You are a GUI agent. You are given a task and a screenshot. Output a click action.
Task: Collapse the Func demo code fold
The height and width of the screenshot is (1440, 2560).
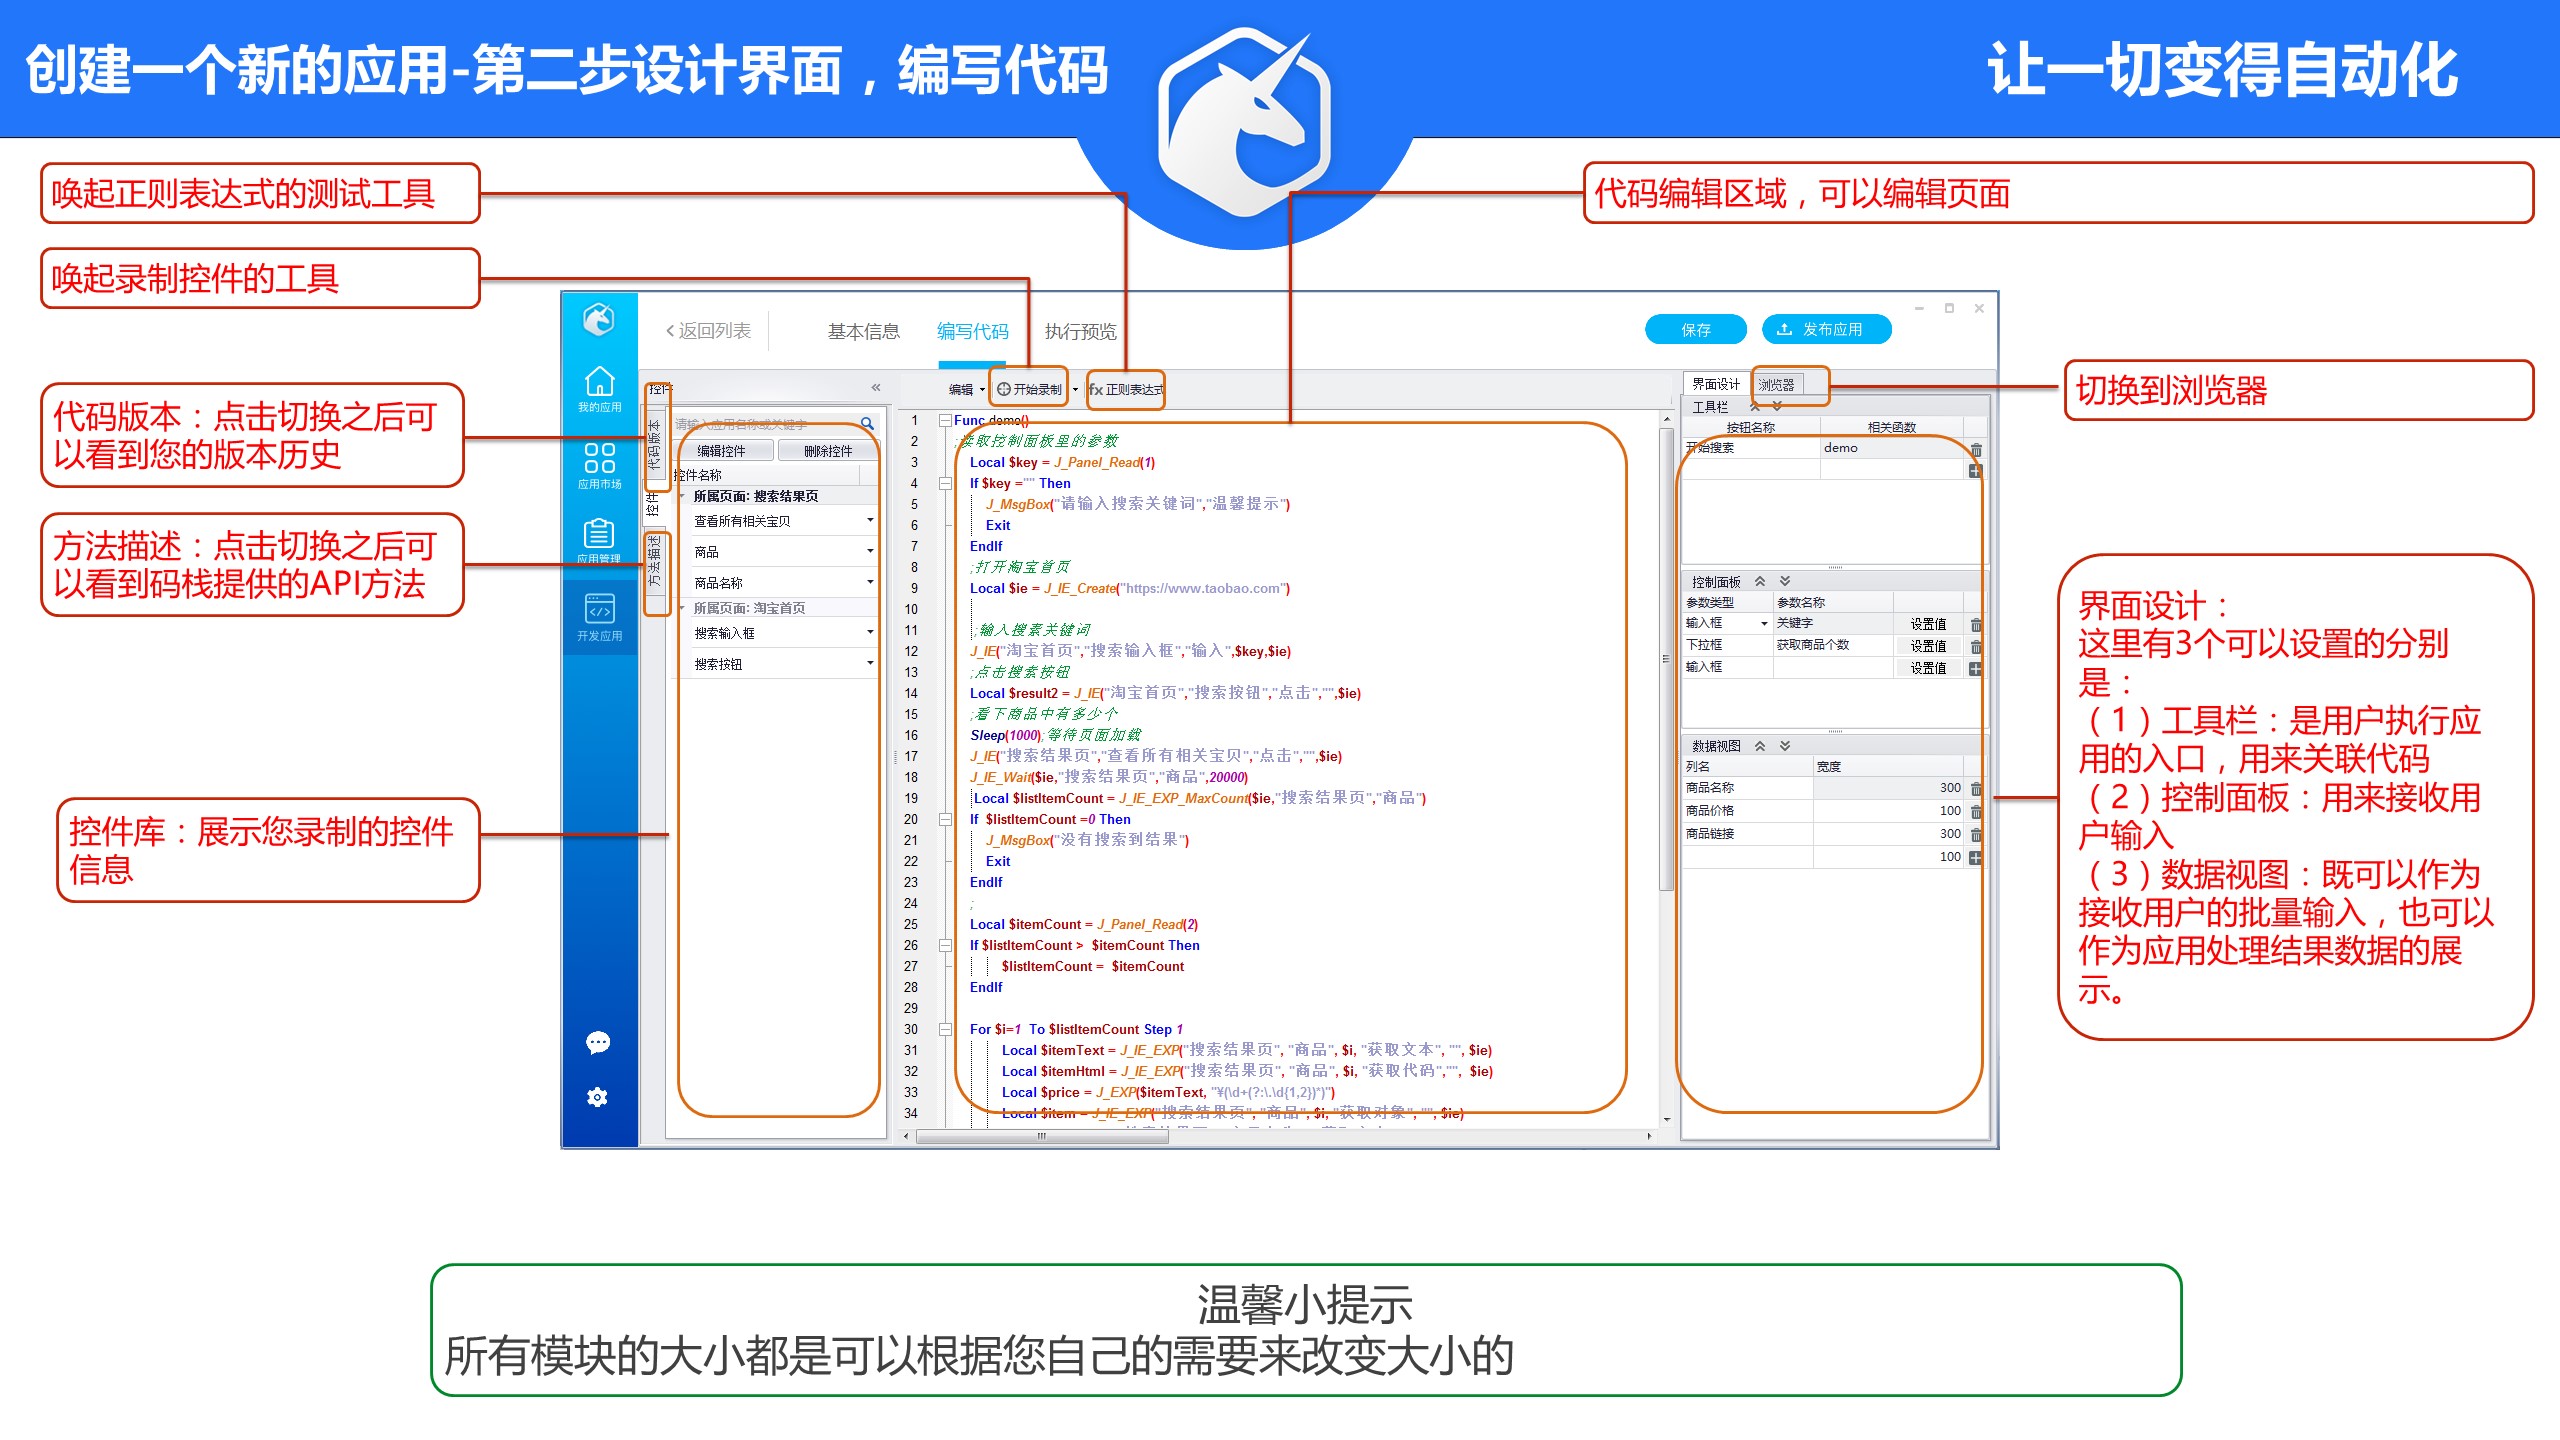[x=945, y=421]
